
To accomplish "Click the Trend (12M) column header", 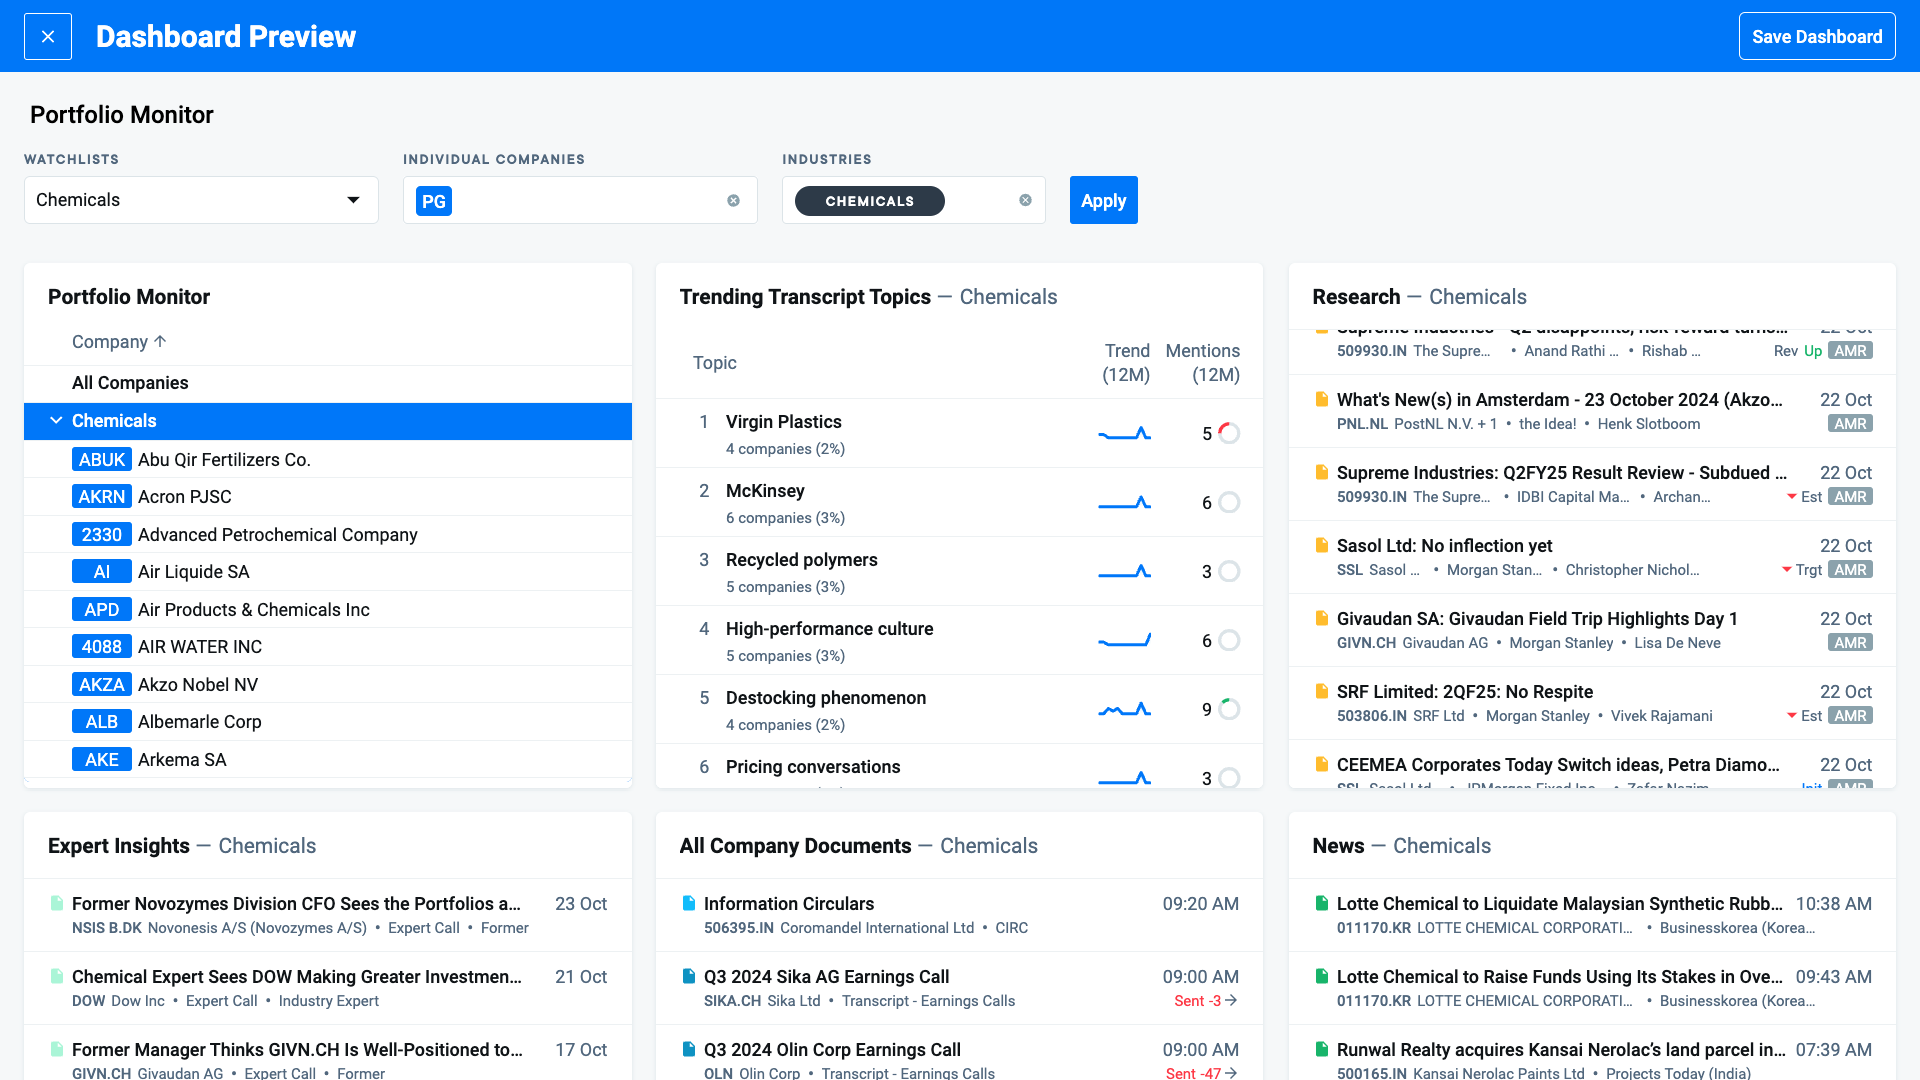I will coord(1126,363).
